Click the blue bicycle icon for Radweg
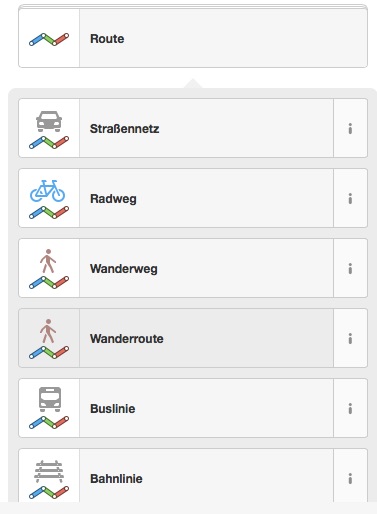377x514 pixels. click(x=48, y=191)
